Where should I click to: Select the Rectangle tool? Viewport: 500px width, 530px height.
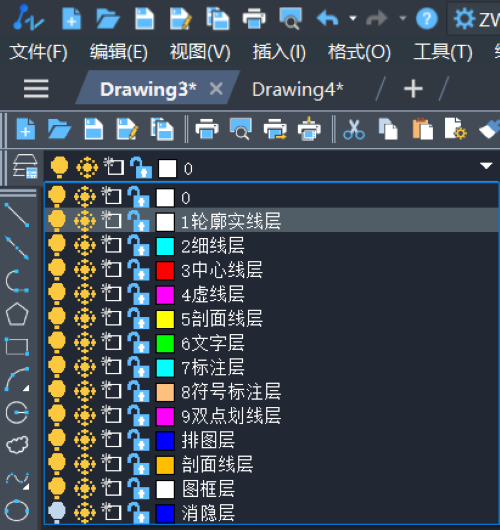pos(17,346)
